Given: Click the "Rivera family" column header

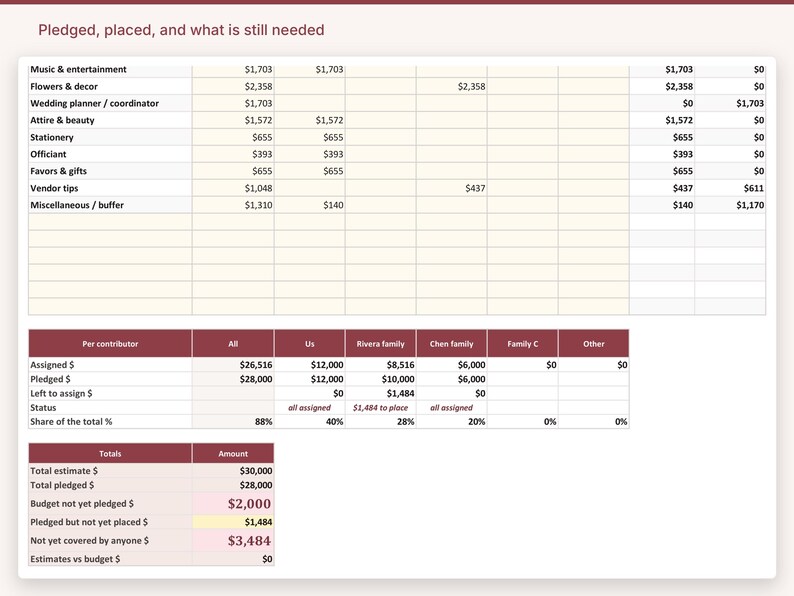Looking at the screenshot, I should tap(381, 343).
